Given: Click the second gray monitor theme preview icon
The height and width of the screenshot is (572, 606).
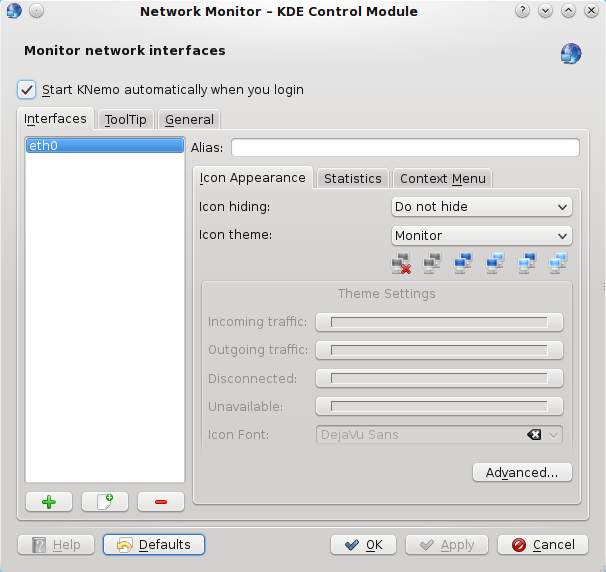Looking at the screenshot, I should [432, 263].
